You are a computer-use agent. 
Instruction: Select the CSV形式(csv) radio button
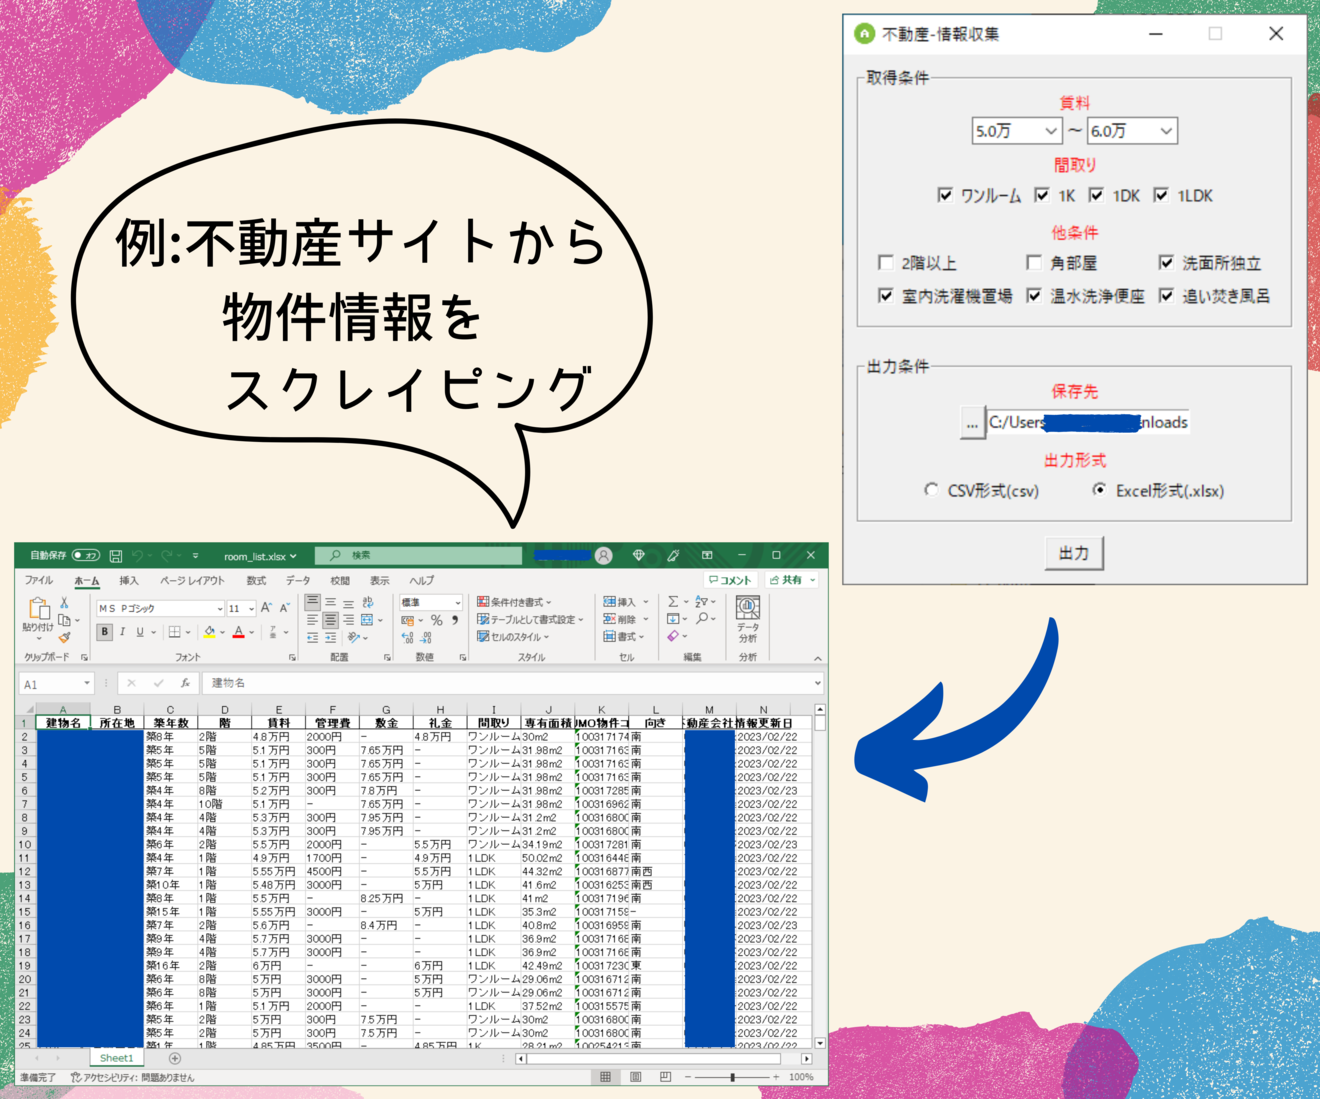pyautogui.click(x=931, y=490)
